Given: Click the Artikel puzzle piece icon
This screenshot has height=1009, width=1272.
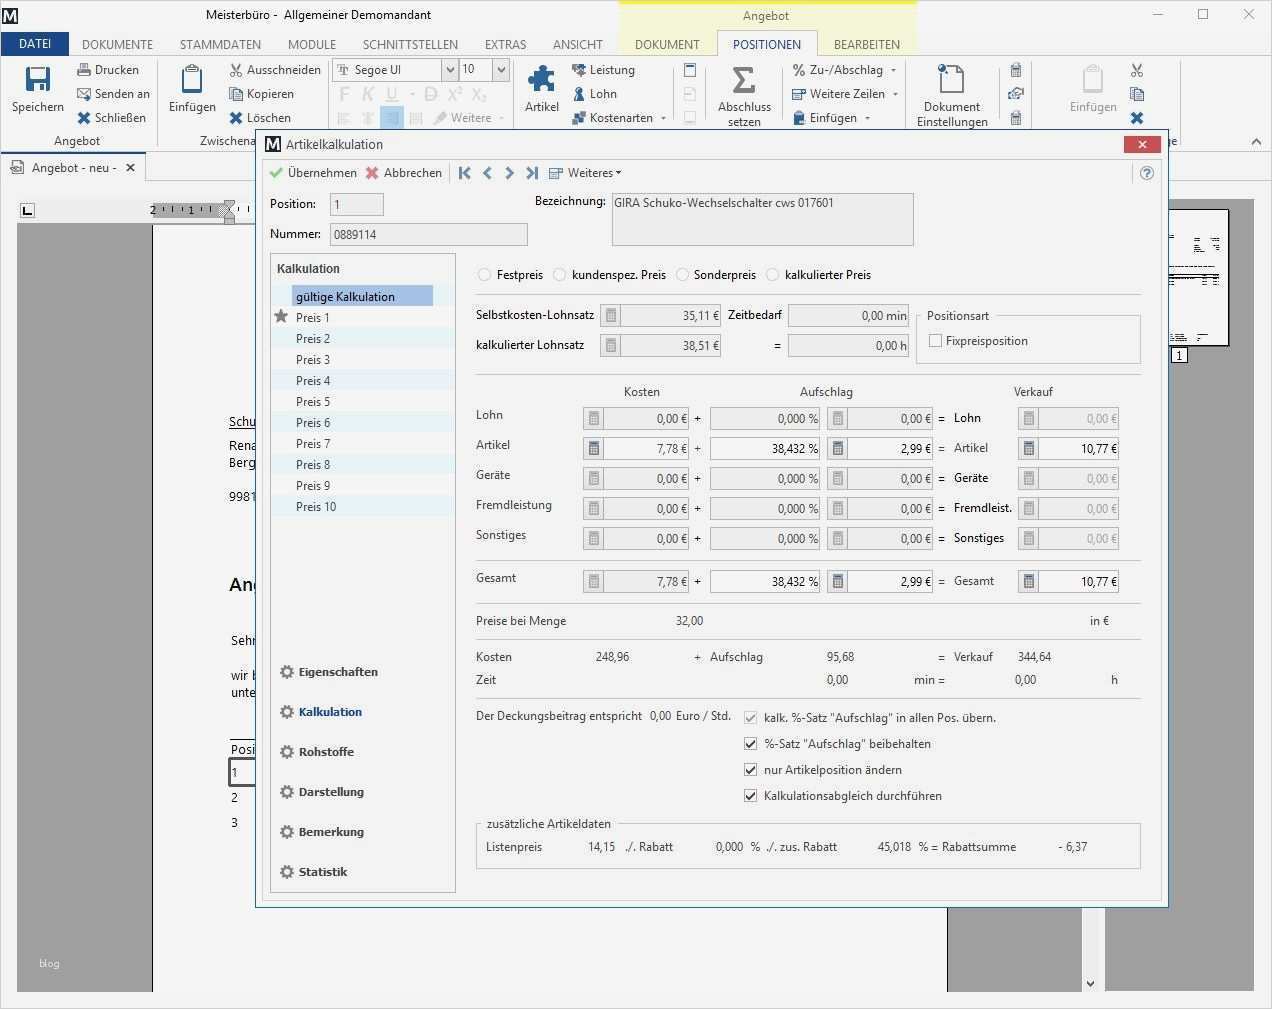Looking at the screenshot, I should tap(542, 80).
